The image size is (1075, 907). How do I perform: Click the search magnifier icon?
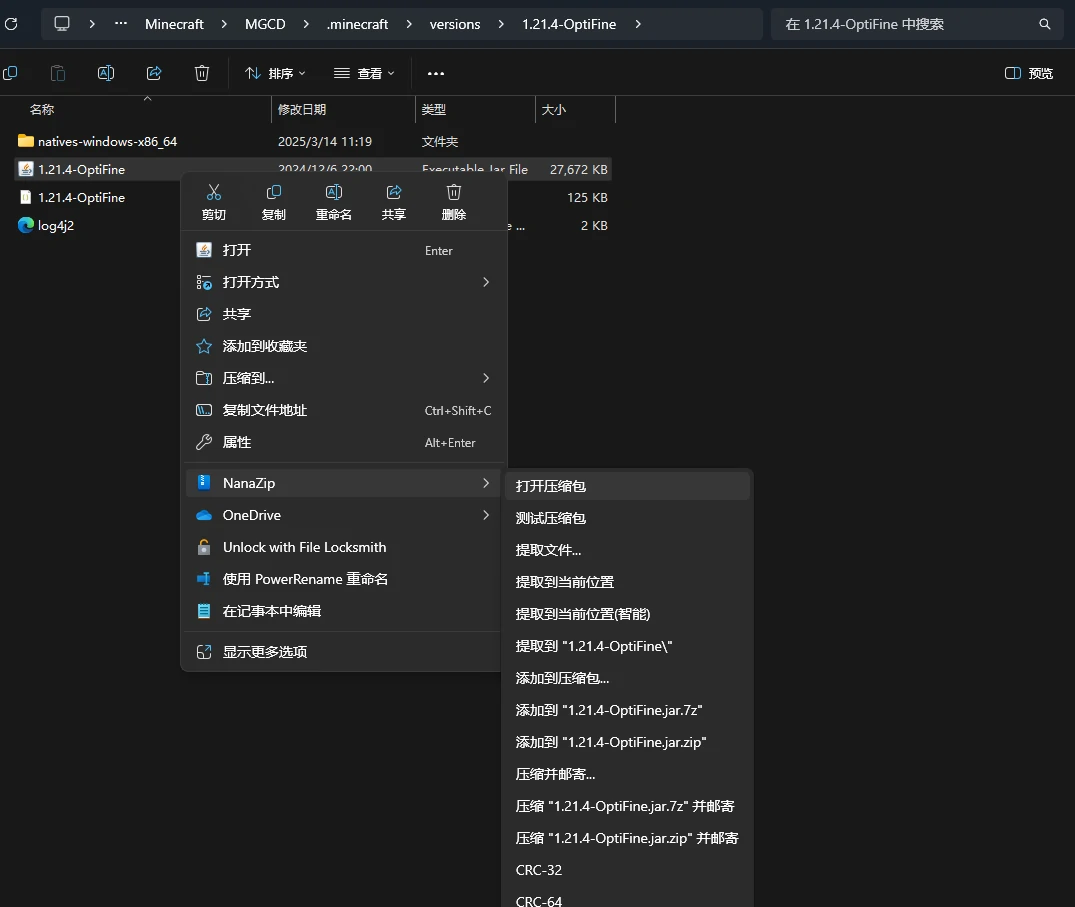[x=1045, y=24]
